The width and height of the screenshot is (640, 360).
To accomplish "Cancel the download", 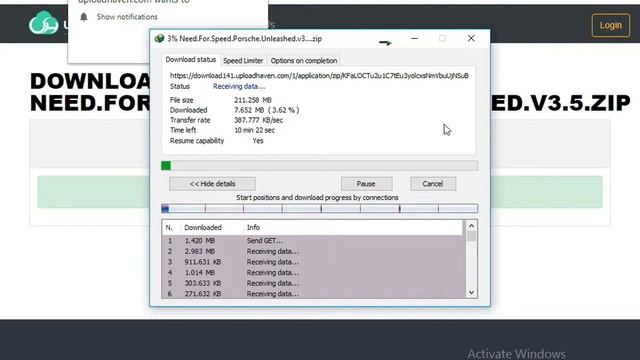I will 433,184.
